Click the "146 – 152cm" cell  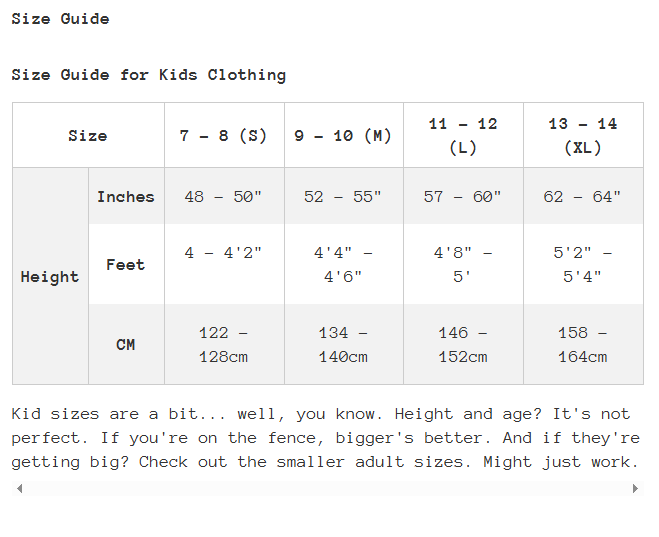click(x=463, y=345)
